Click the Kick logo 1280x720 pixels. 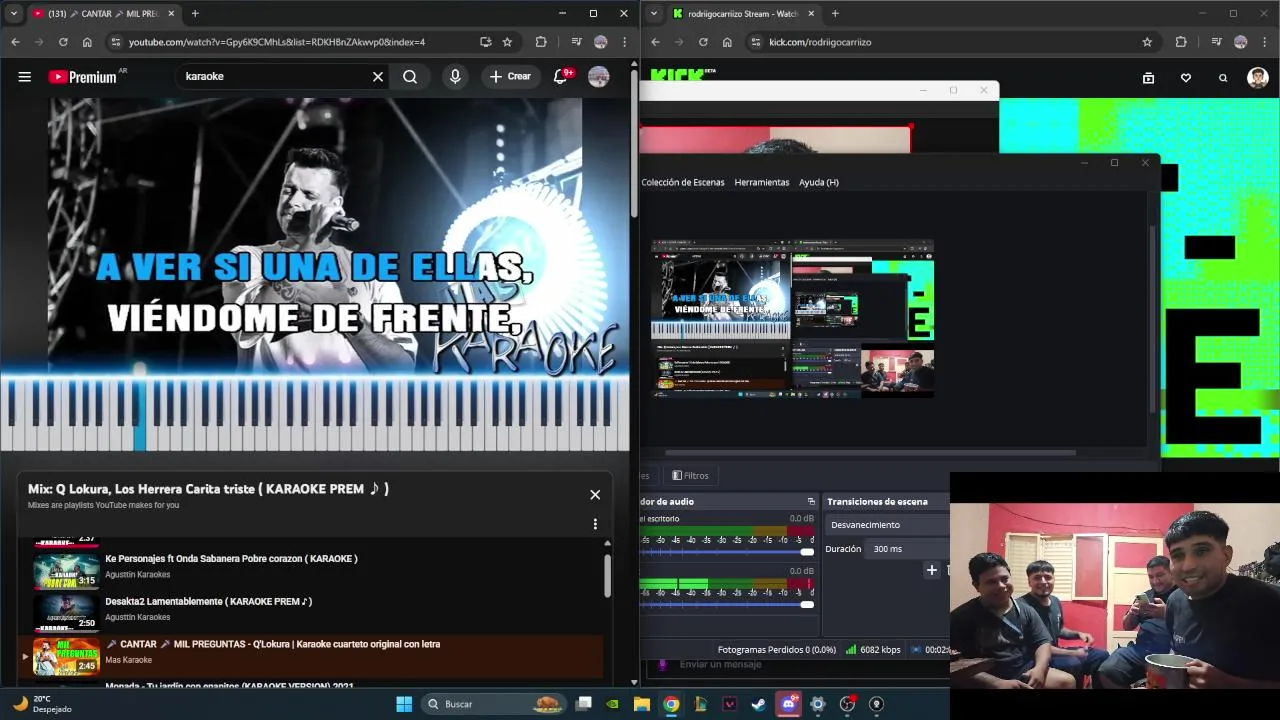(x=678, y=75)
